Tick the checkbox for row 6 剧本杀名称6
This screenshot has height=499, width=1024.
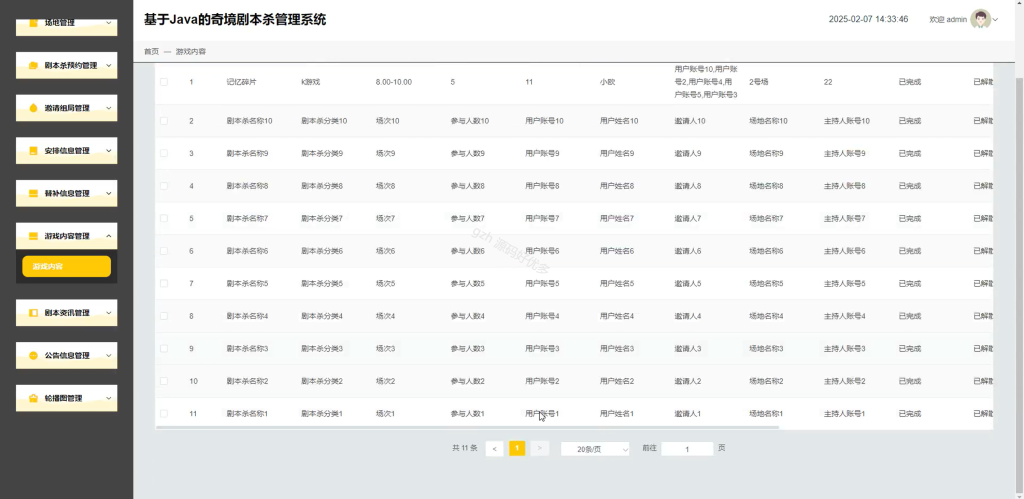click(164, 251)
